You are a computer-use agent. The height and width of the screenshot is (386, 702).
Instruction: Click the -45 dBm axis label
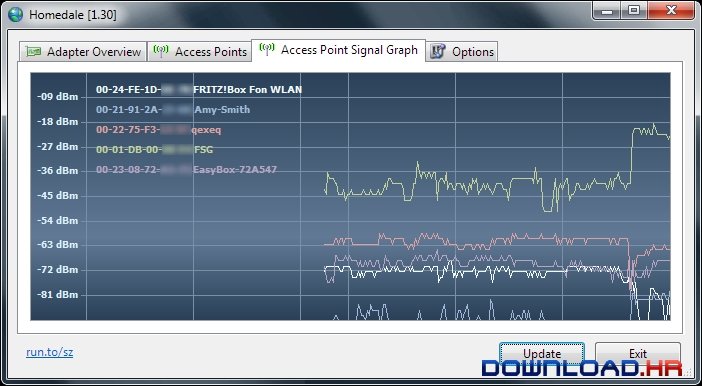pyautogui.click(x=57, y=196)
